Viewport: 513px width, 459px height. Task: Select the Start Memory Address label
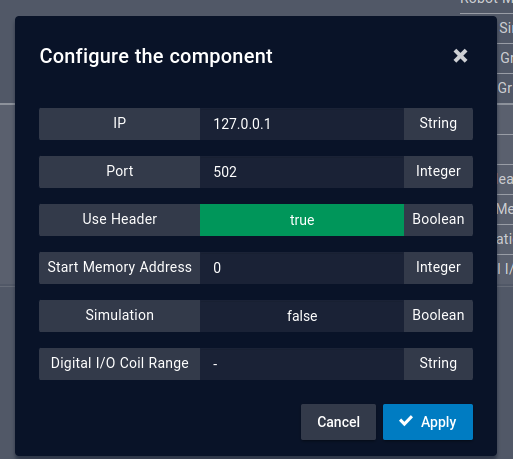coord(119,268)
